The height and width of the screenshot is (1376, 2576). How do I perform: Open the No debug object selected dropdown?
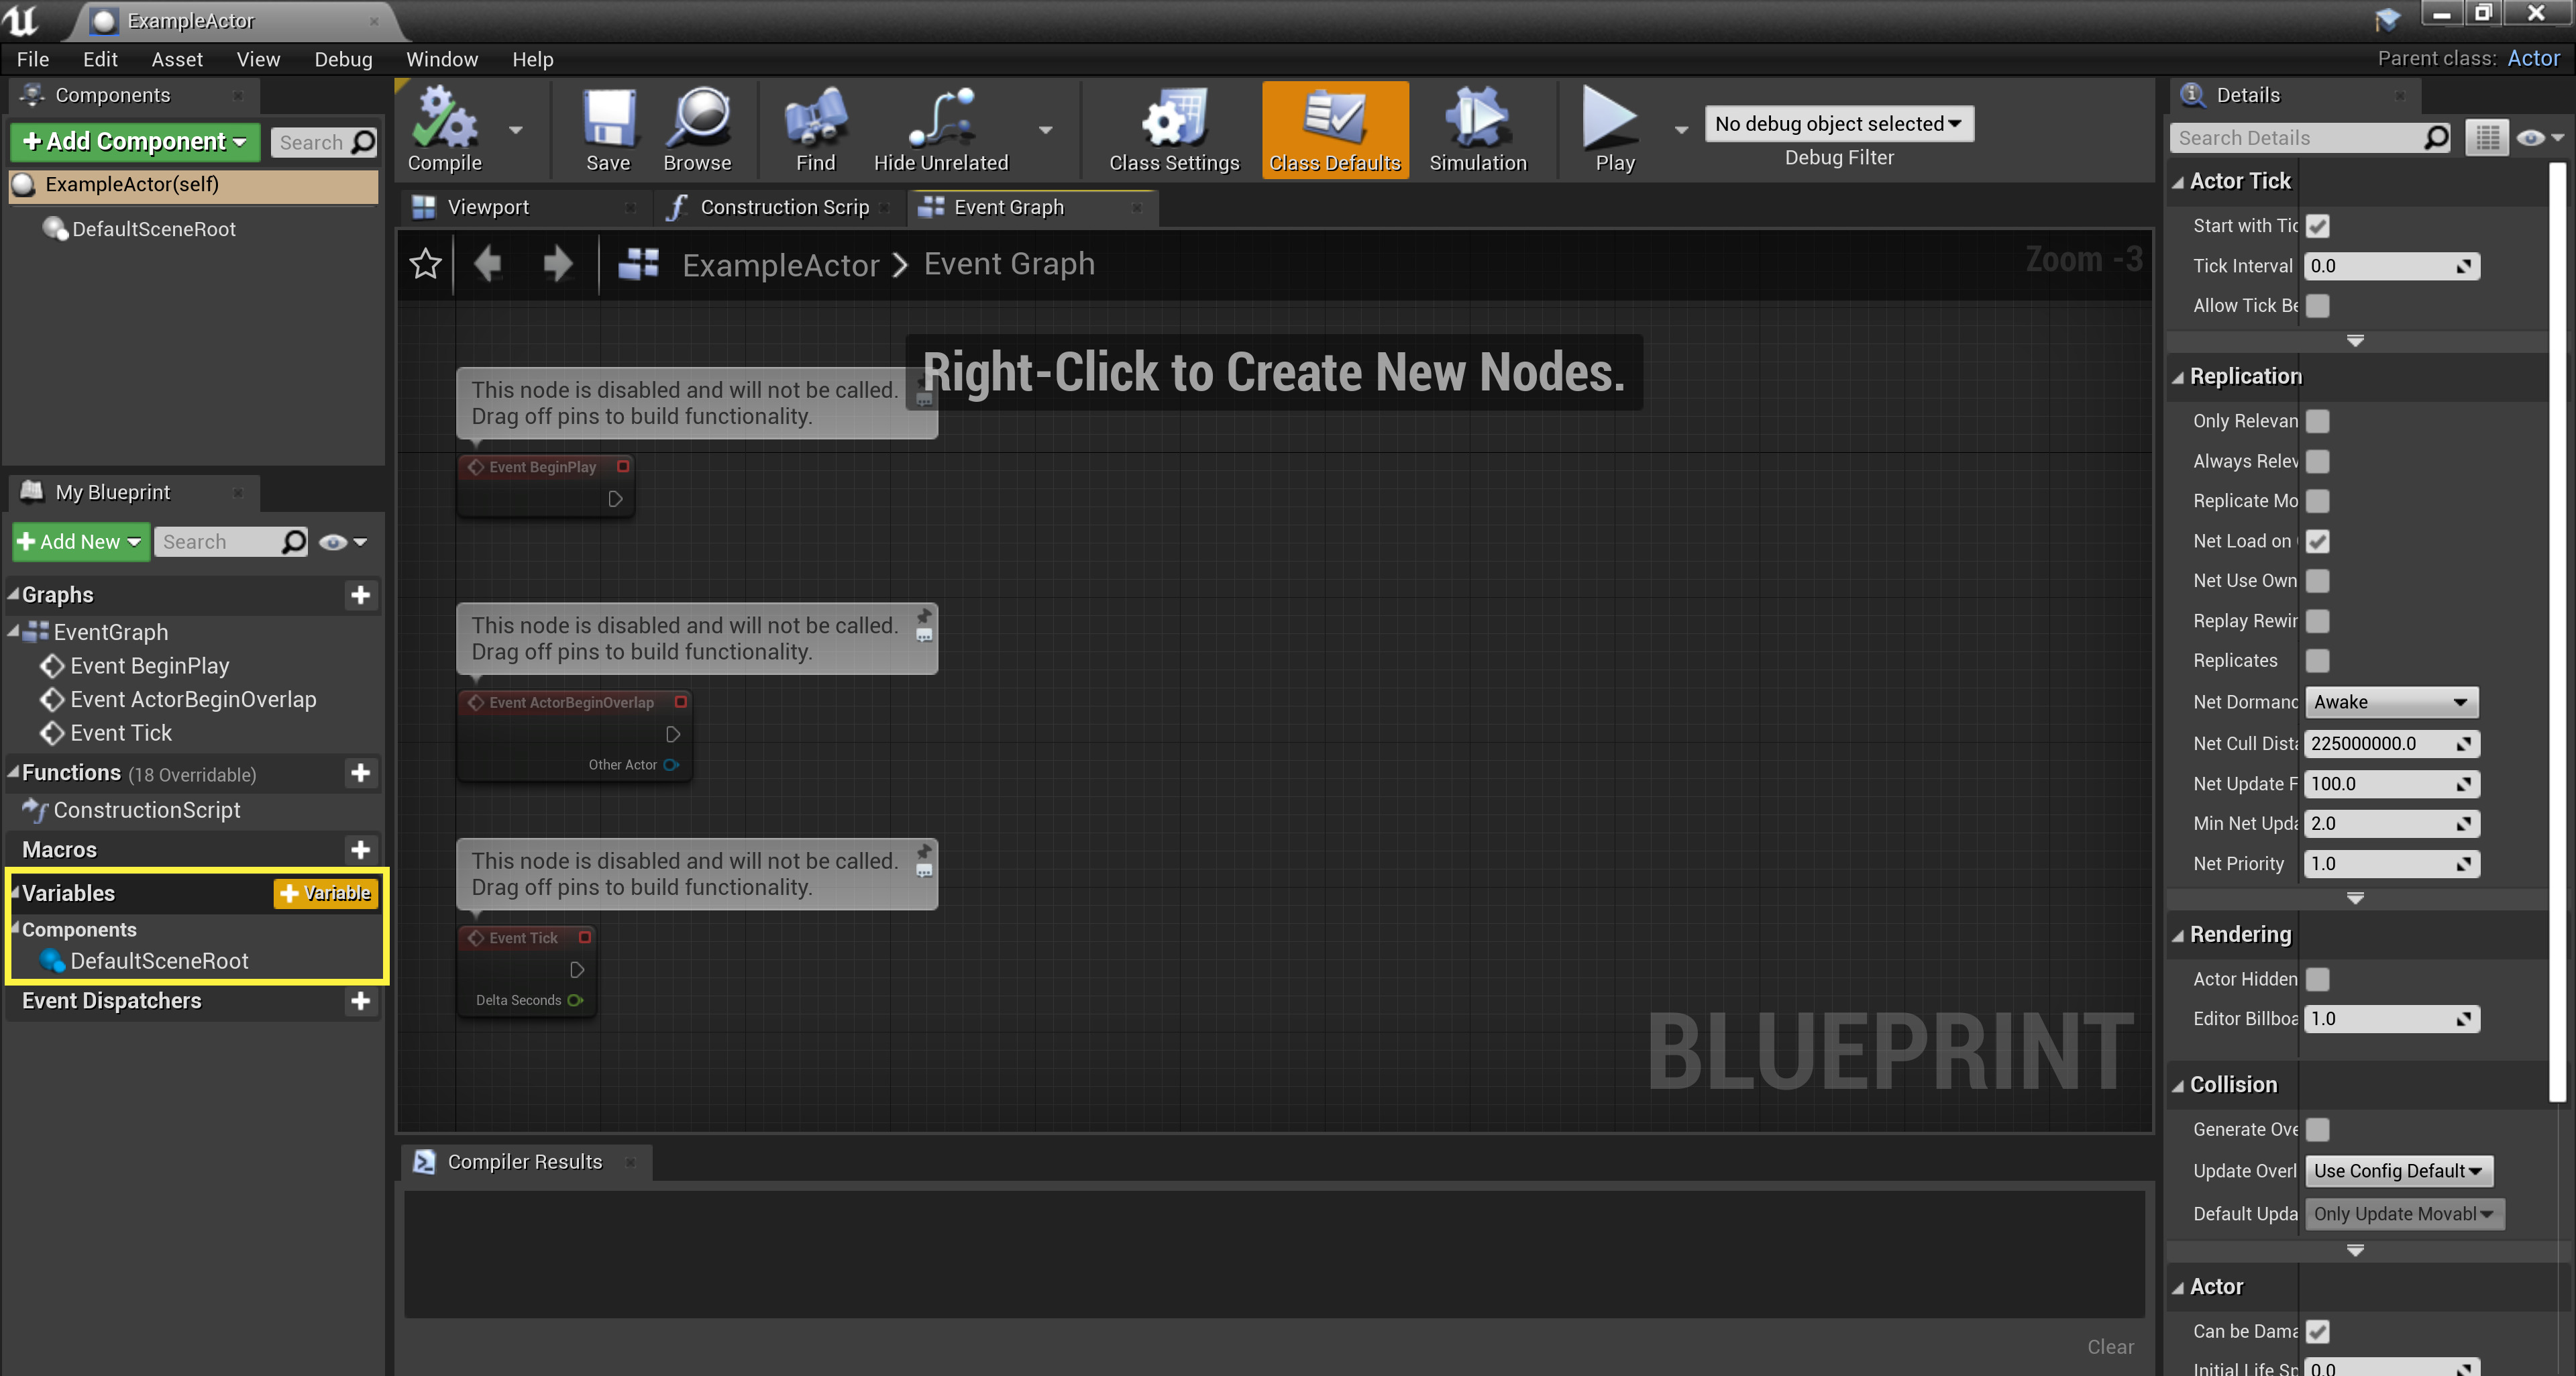(1838, 123)
